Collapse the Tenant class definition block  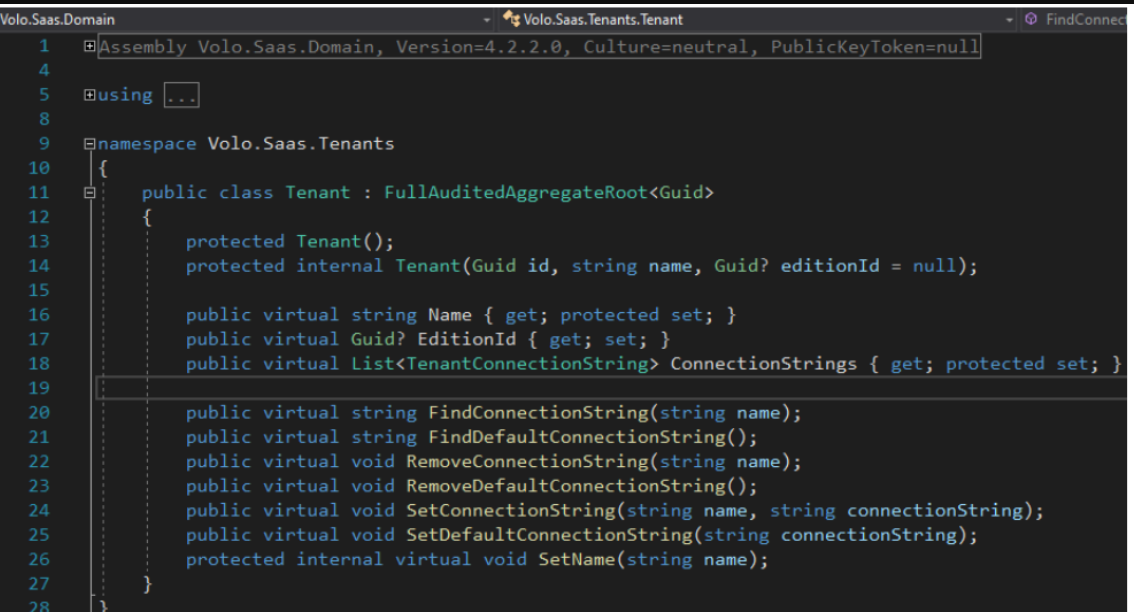[90, 193]
